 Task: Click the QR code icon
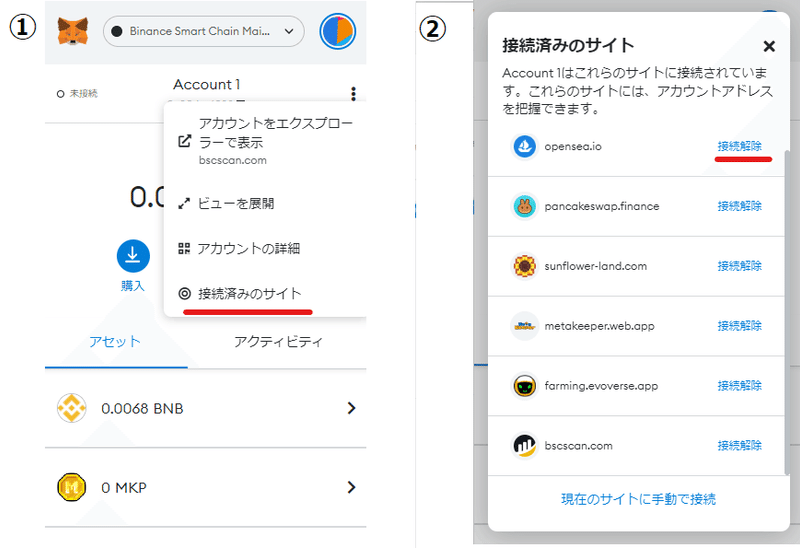pyautogui.click(x=184, y=248)
